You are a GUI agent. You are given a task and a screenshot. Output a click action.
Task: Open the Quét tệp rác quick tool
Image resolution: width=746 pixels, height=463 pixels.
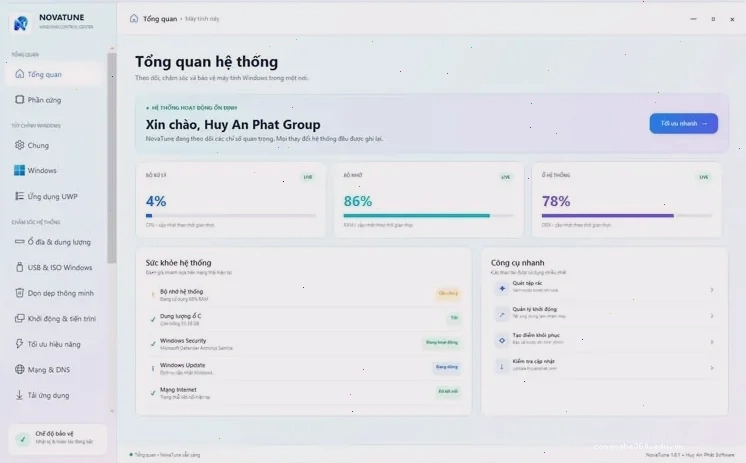pyautogui.click(x=604, y=288)
